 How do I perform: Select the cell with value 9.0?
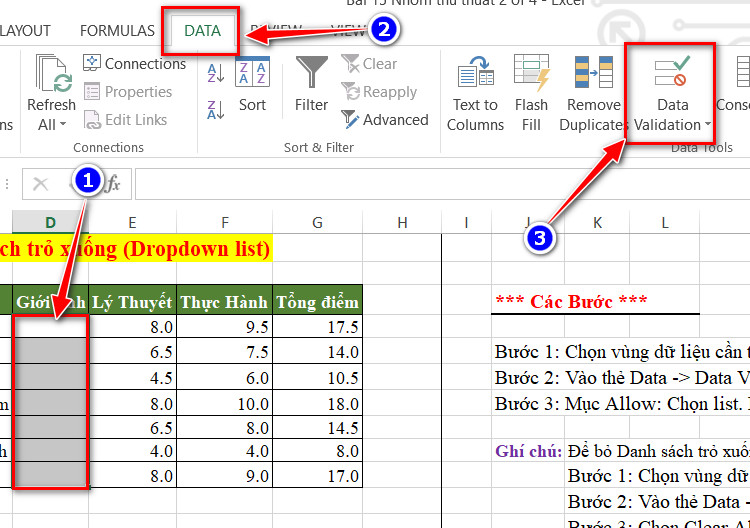point(225,475)
